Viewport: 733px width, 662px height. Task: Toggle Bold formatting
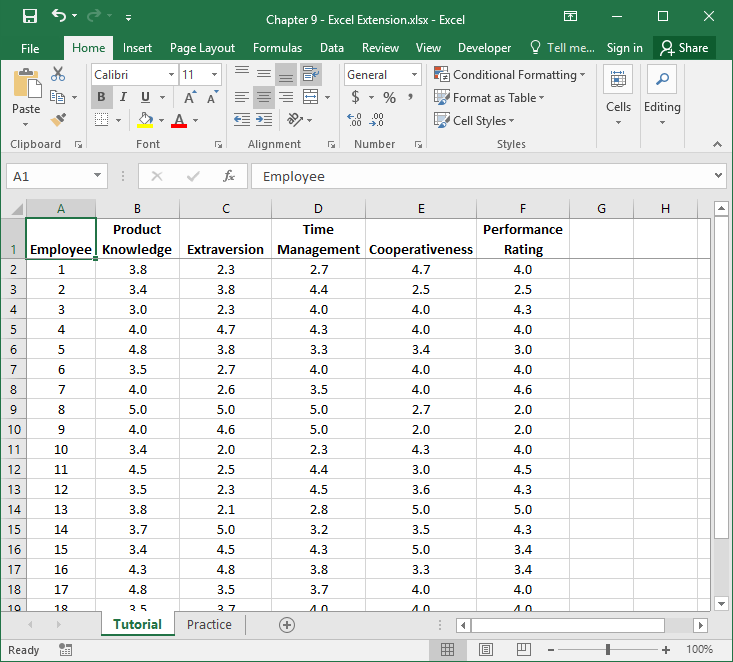[x=101, y=97]
